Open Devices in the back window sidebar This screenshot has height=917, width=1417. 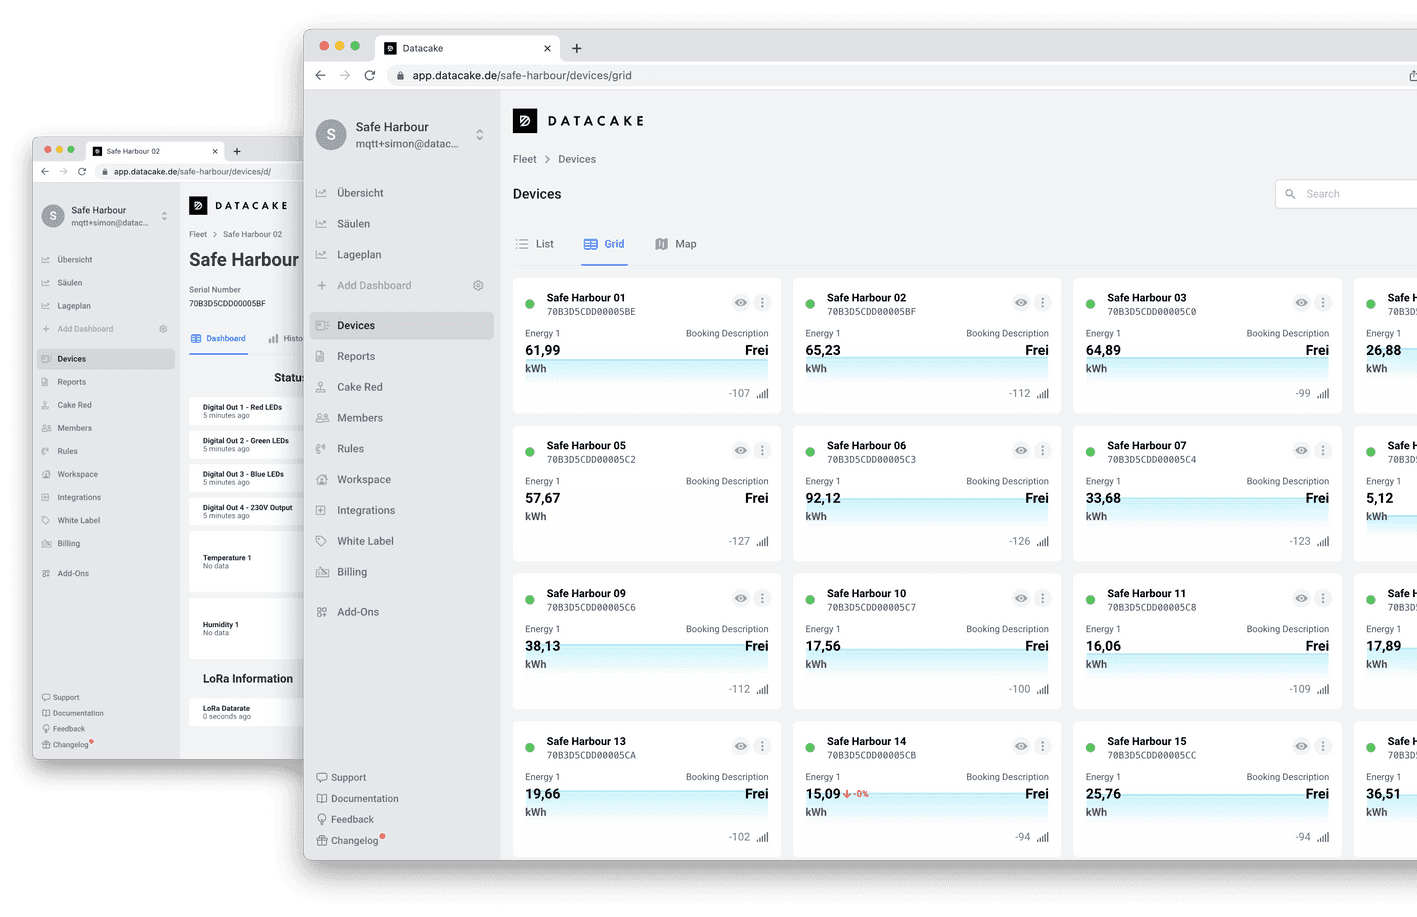coord(106,359)
